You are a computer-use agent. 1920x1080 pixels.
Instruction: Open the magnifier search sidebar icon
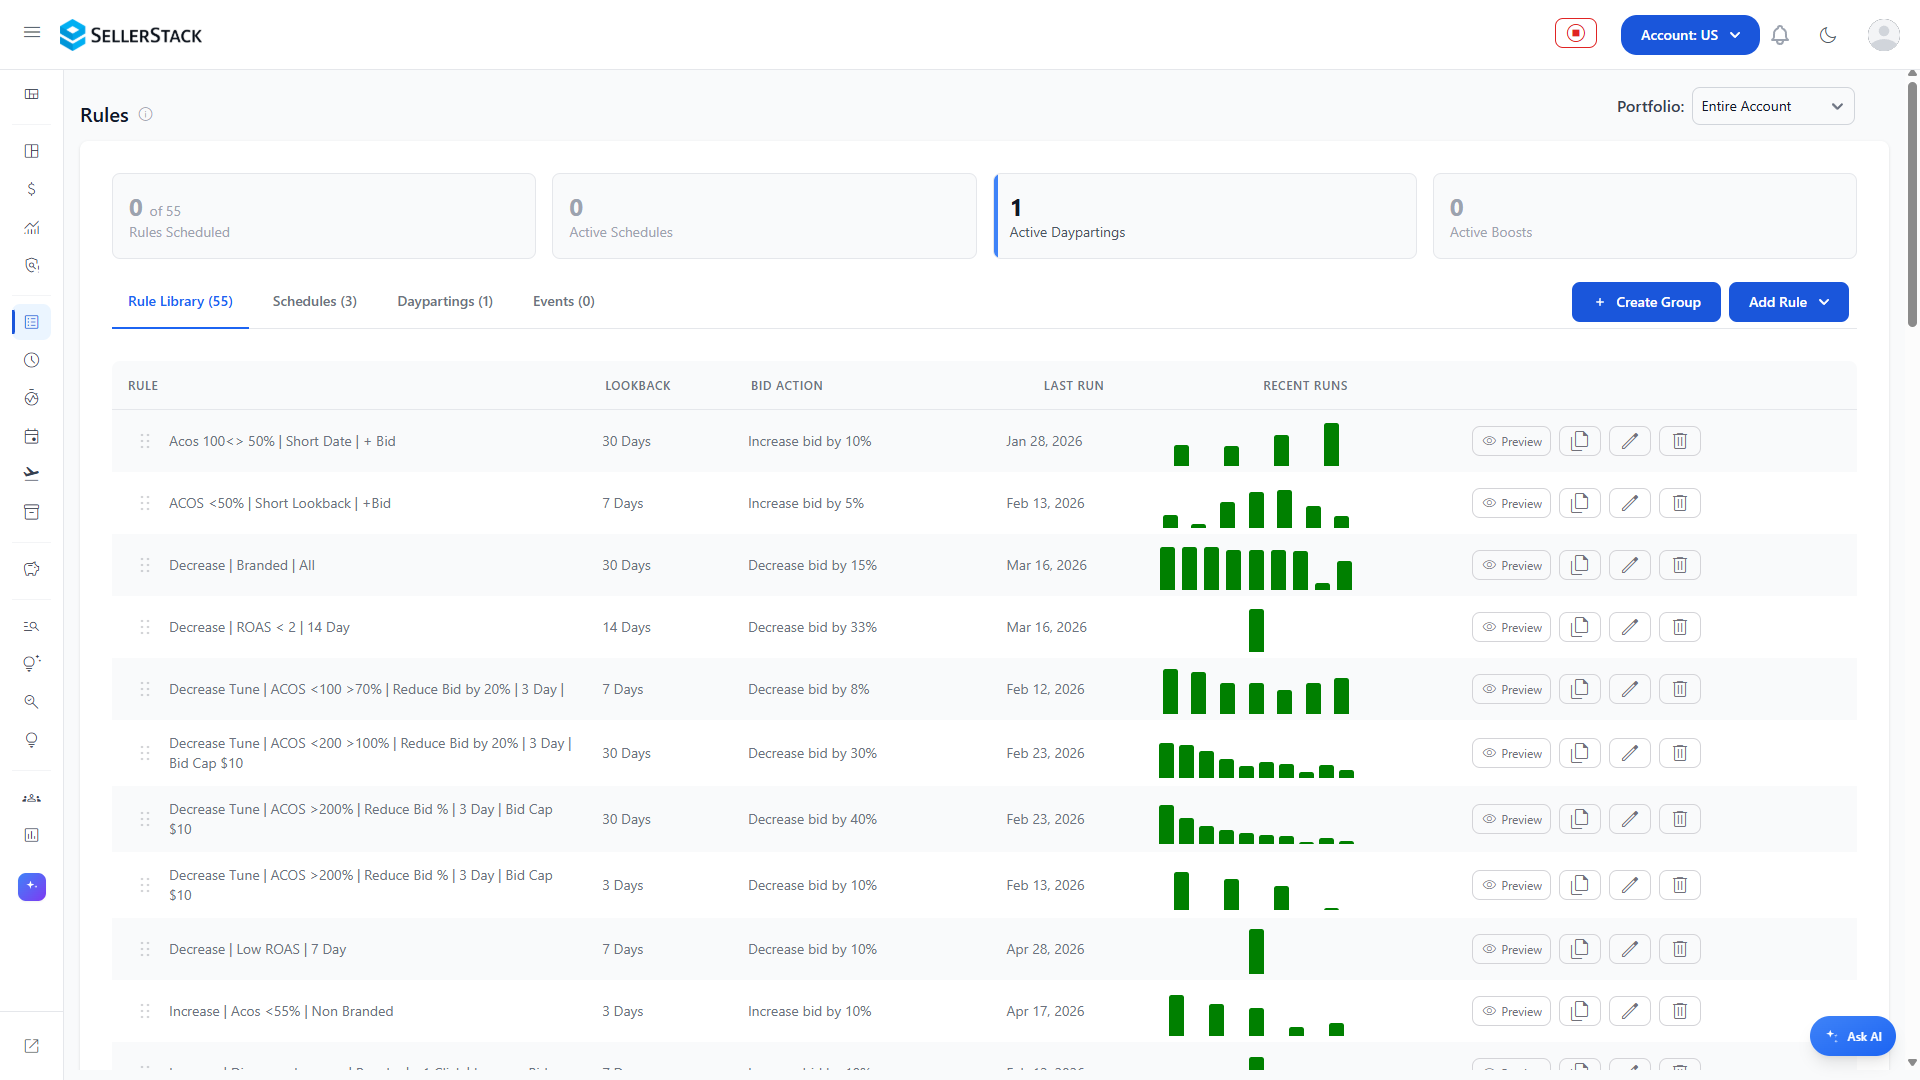click(32, 702)
